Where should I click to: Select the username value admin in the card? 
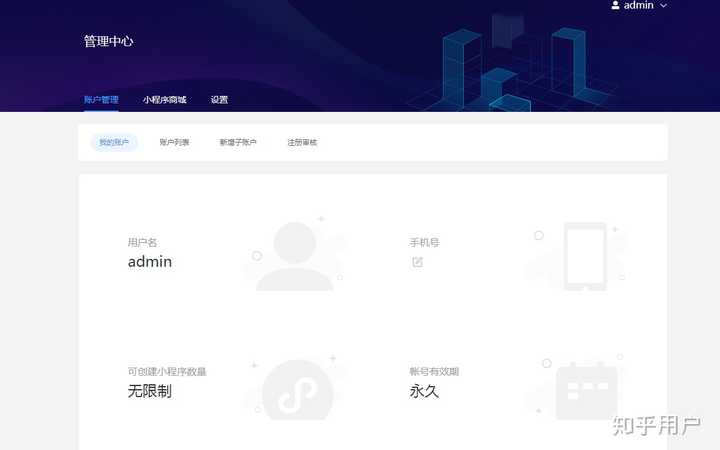pyautogui.click(x=150, y=262)
